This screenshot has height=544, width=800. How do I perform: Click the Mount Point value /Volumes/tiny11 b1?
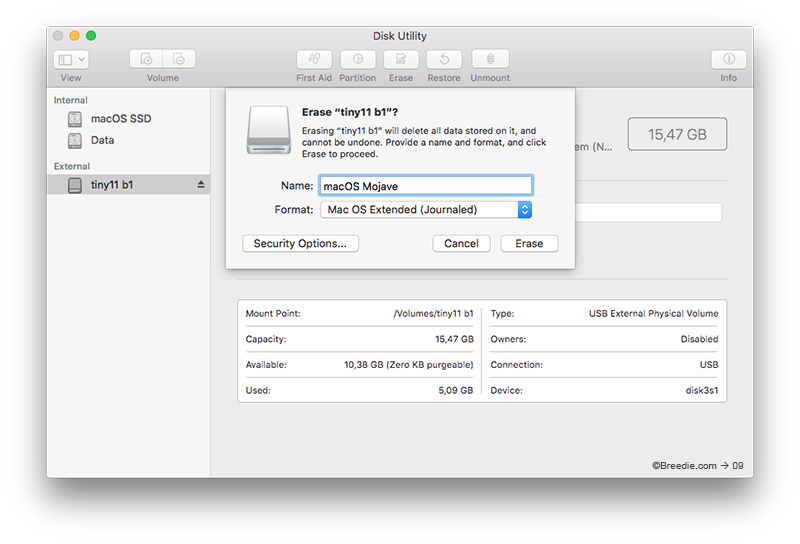pos(434,313)
